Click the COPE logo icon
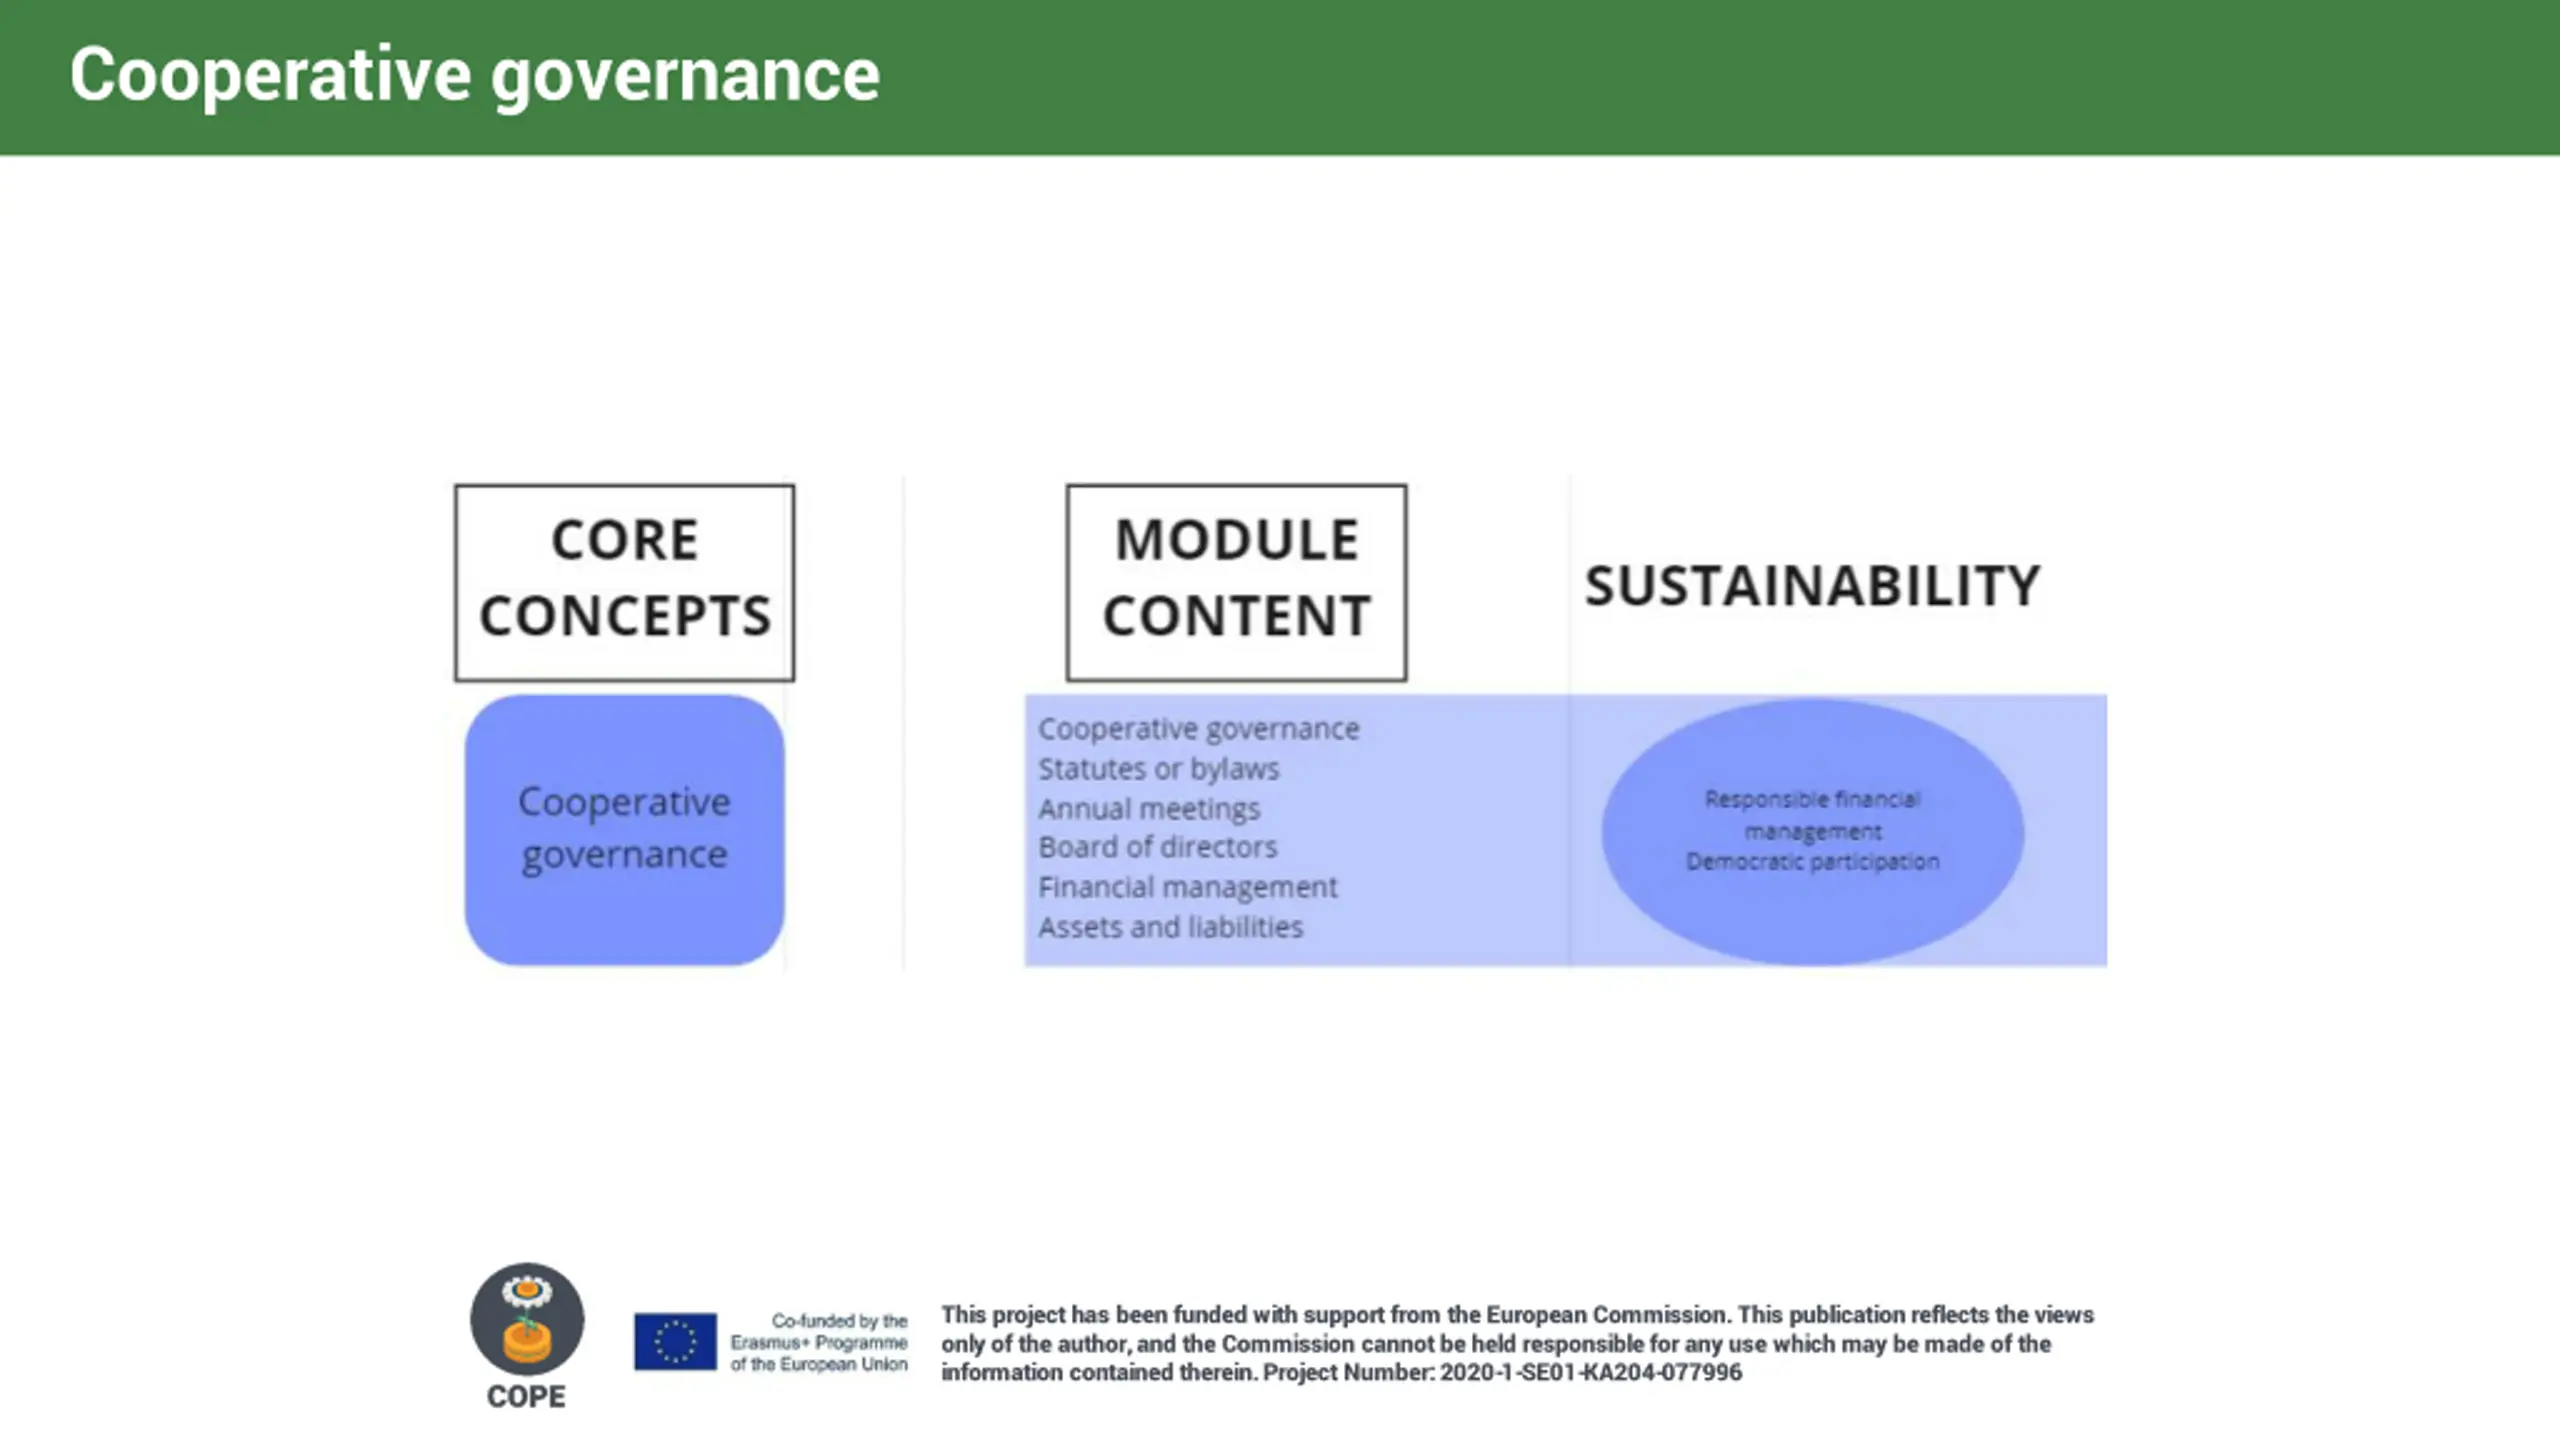Image resolution: width=2560 pixels, height=1440 pixels. (x=527, y=1319)
